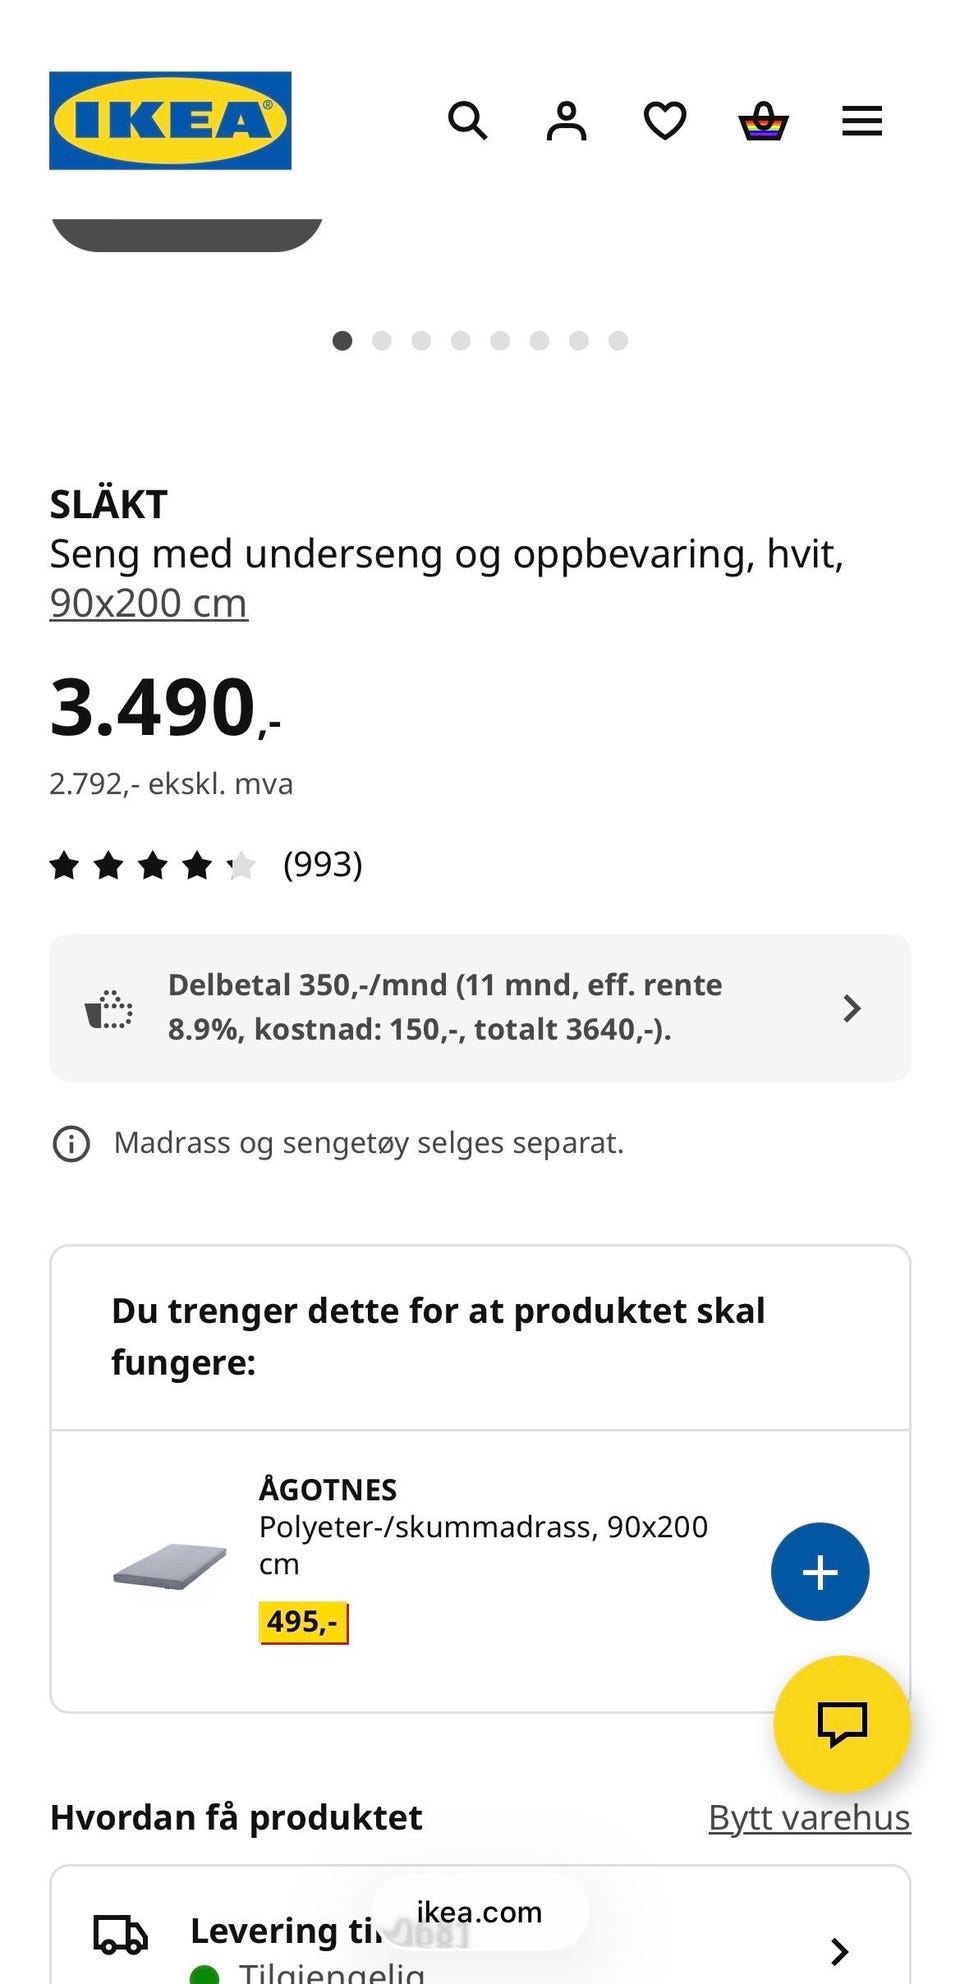Open the favorites heart icon

[x=664, y=121]
